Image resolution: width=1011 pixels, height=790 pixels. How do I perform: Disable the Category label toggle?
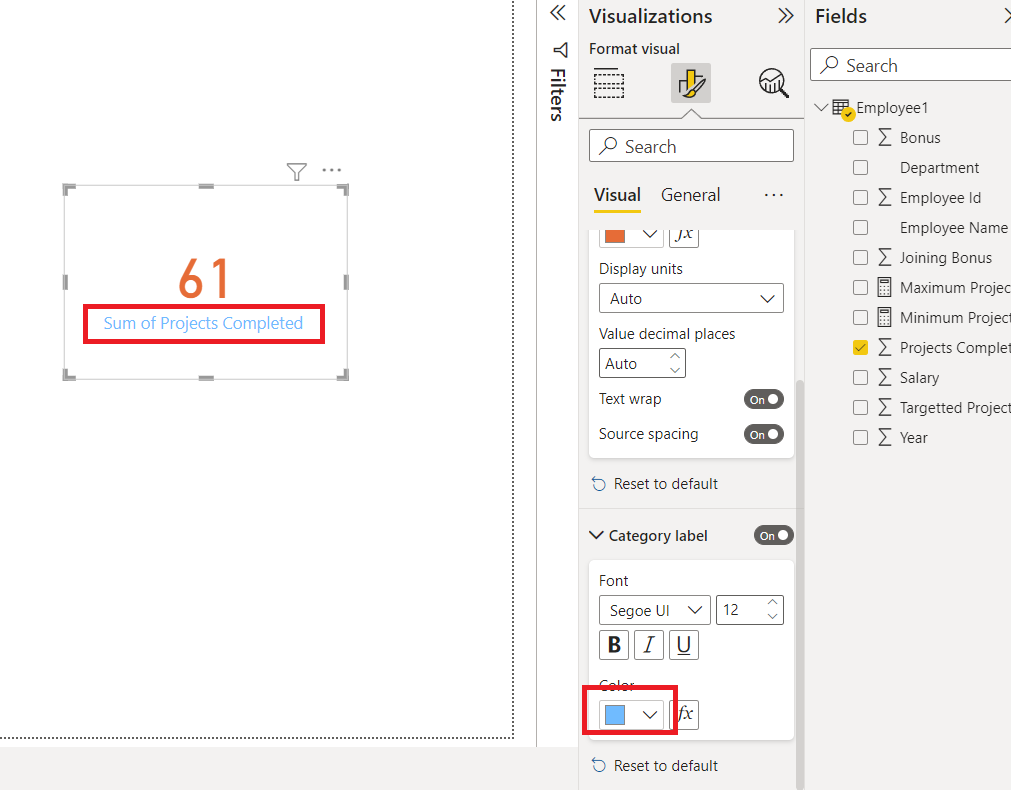[x=773, y=535]
